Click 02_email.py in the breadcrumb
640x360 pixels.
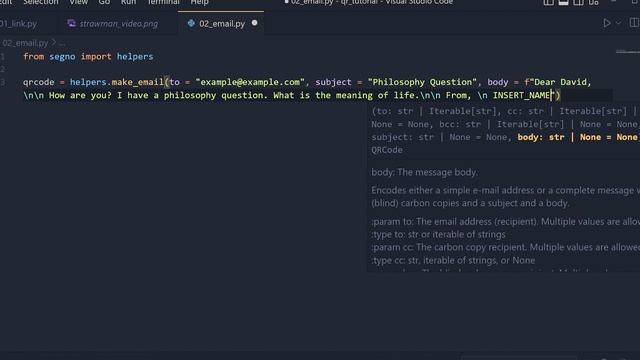(25, 43)
